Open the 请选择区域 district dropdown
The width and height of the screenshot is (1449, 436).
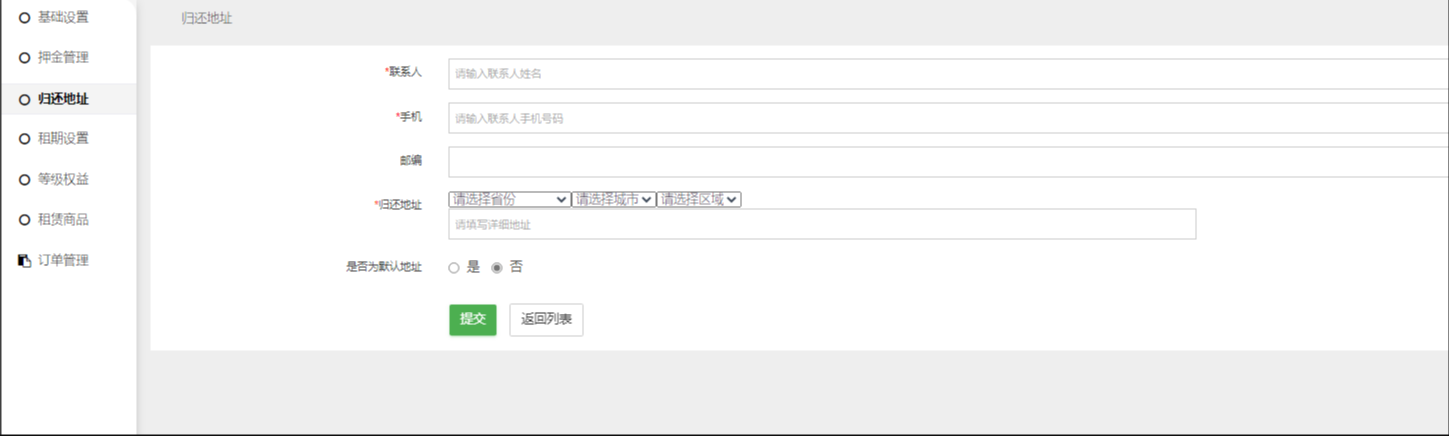(699, 200)
